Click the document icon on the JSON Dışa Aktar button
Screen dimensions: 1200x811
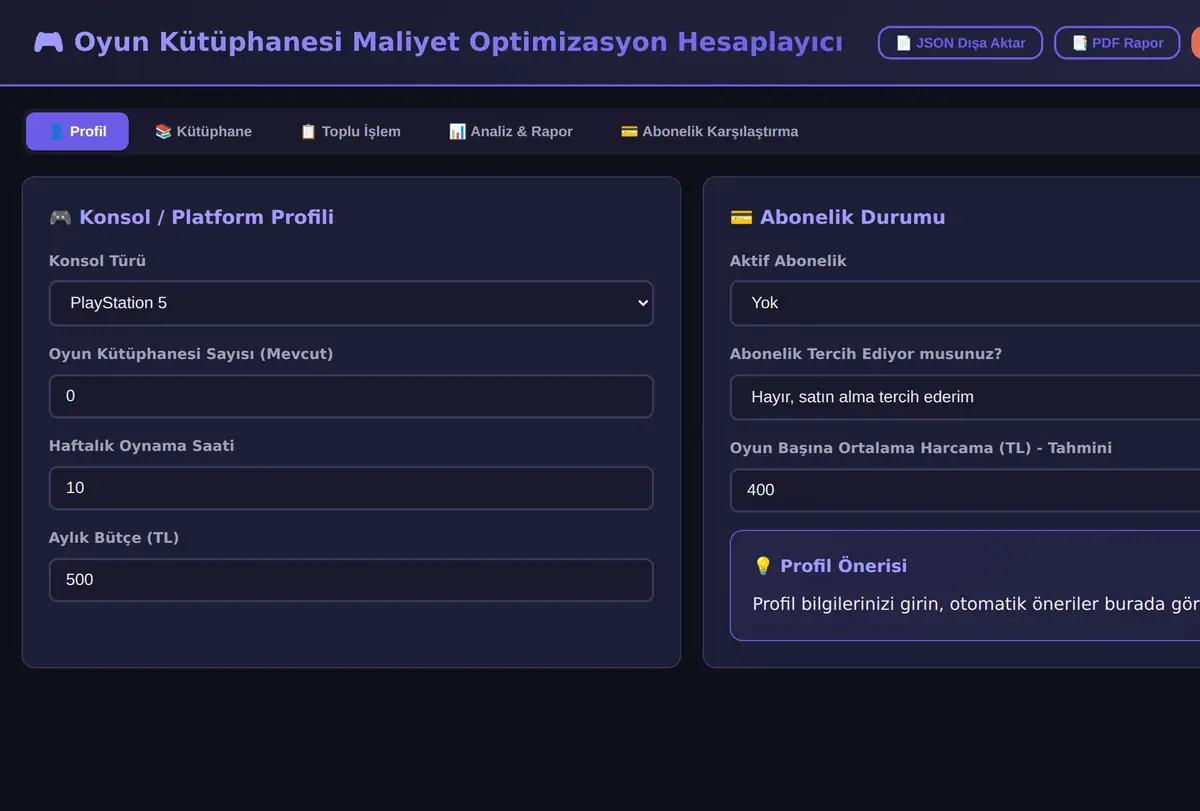click(903, 43)
